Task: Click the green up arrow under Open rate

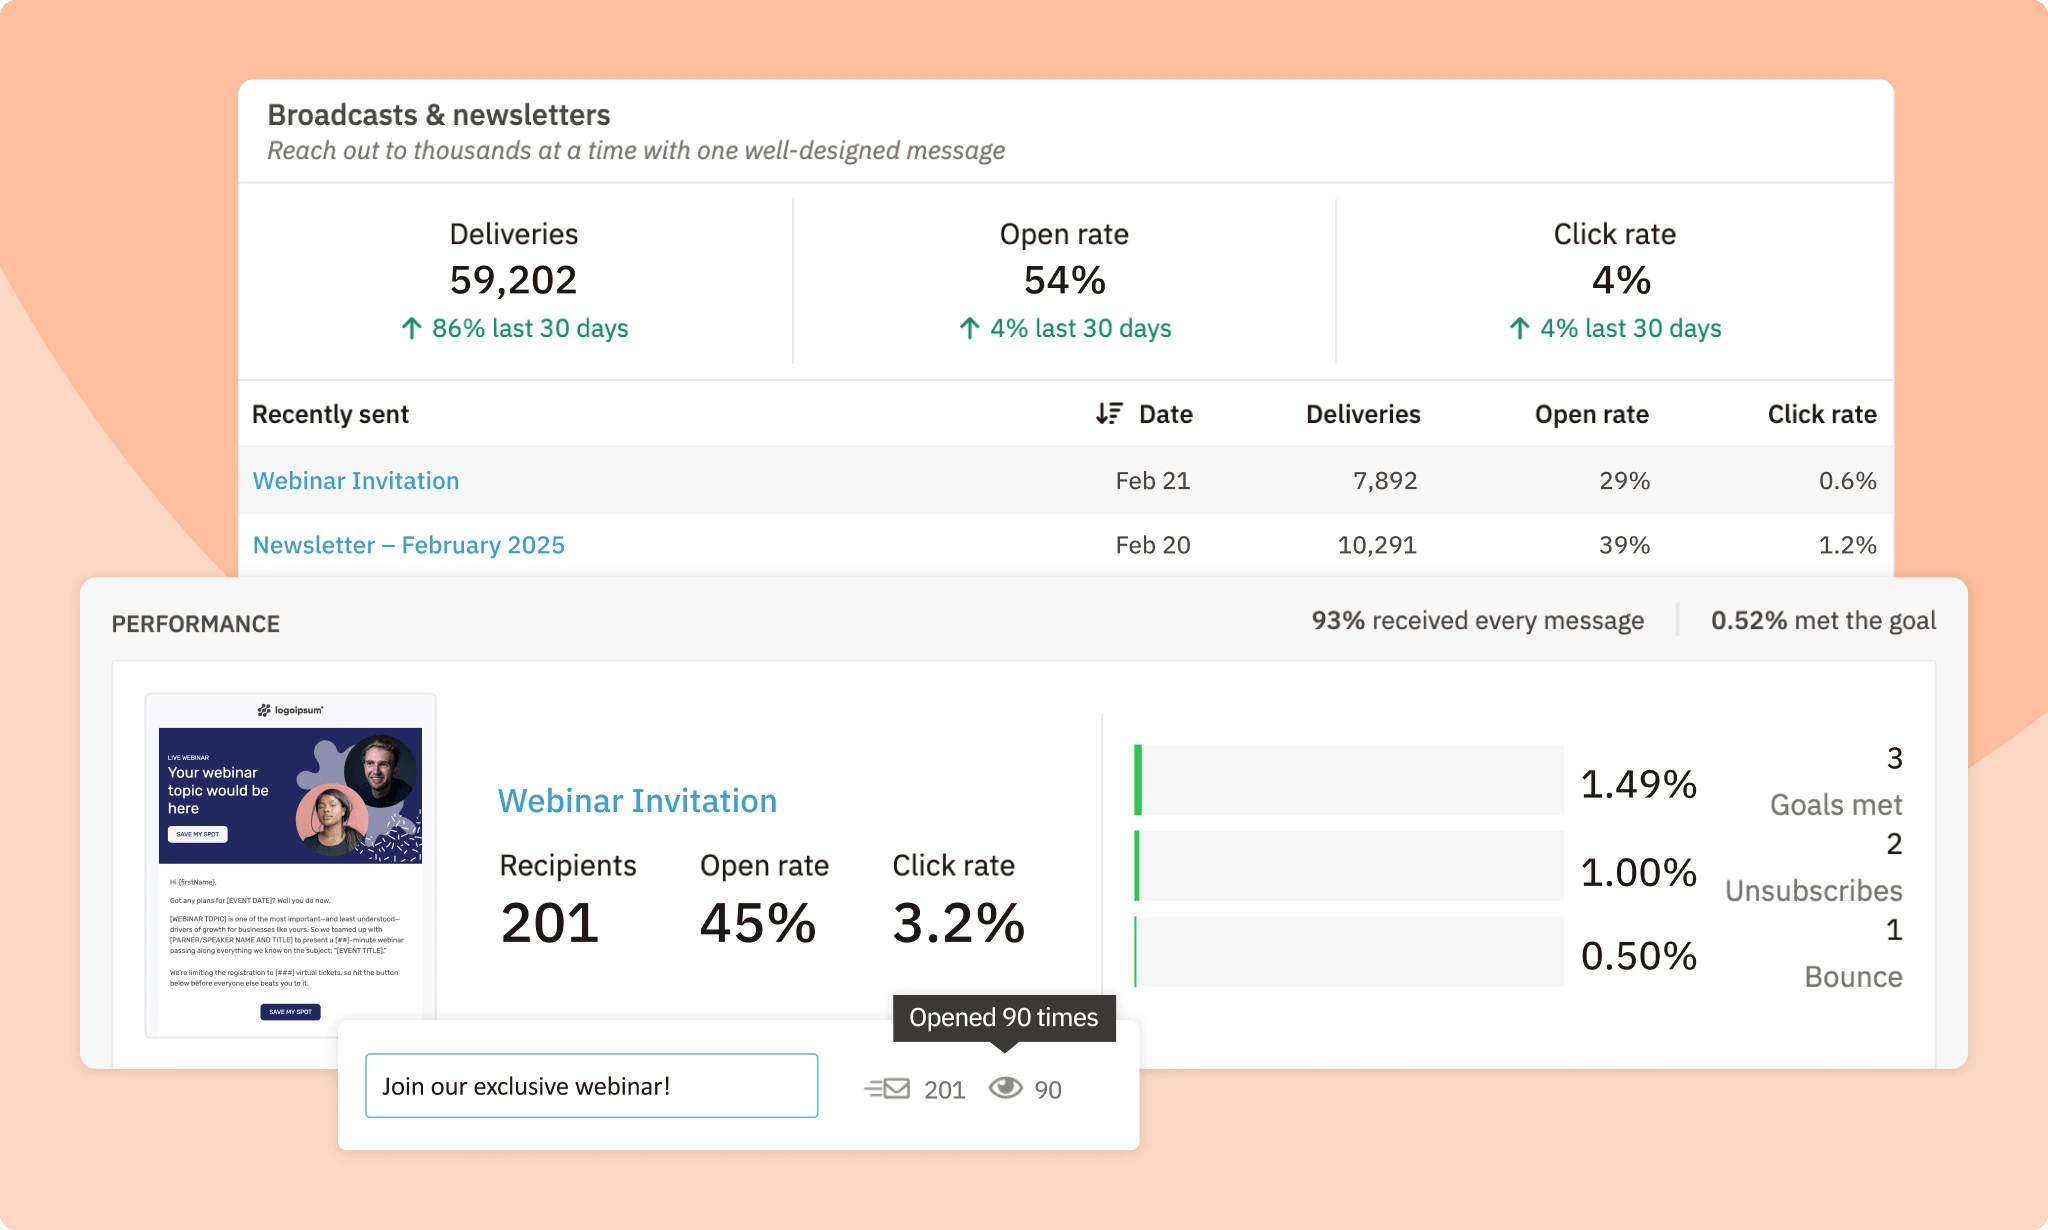Action: [x=968, y=327]
